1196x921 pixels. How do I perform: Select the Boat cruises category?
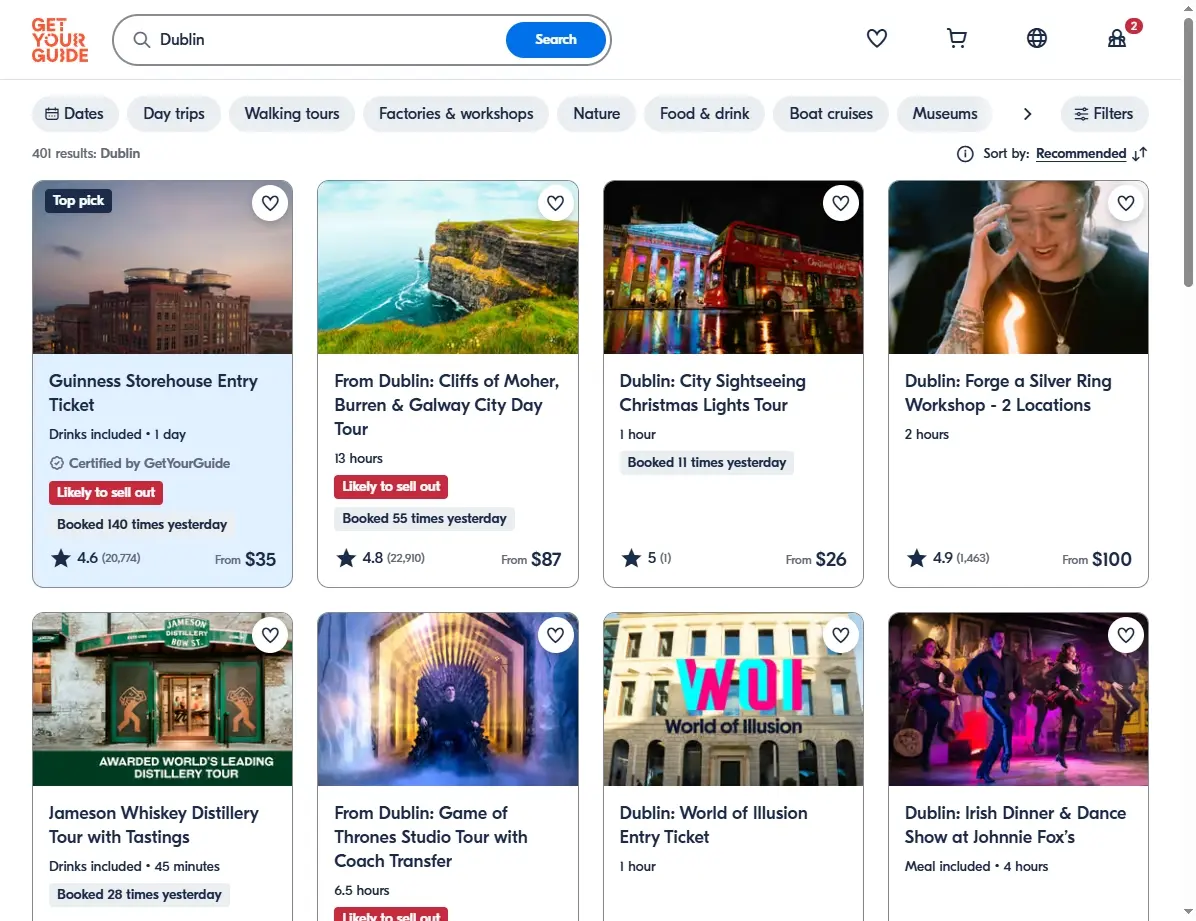point(831,114)
